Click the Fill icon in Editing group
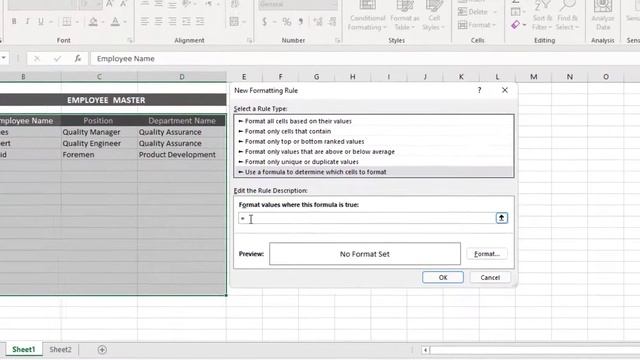Image resolution: width=640 pixels, height=360 pixels. coord(516,11)
